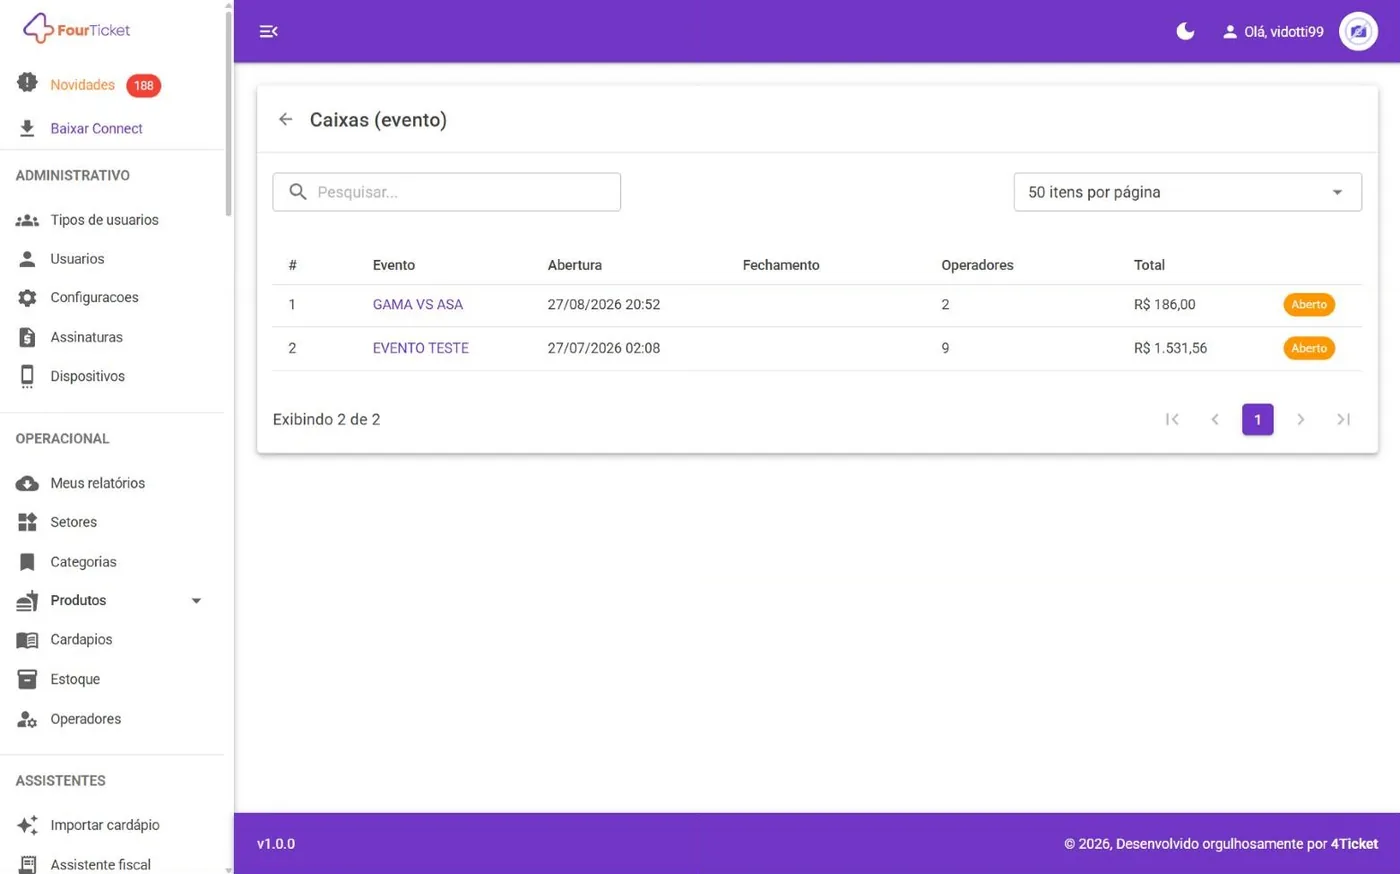Click the Assinaturas icon
The height and width of the screenshot is (874, 1400).
pyautogui.click(x=27, y=337)
